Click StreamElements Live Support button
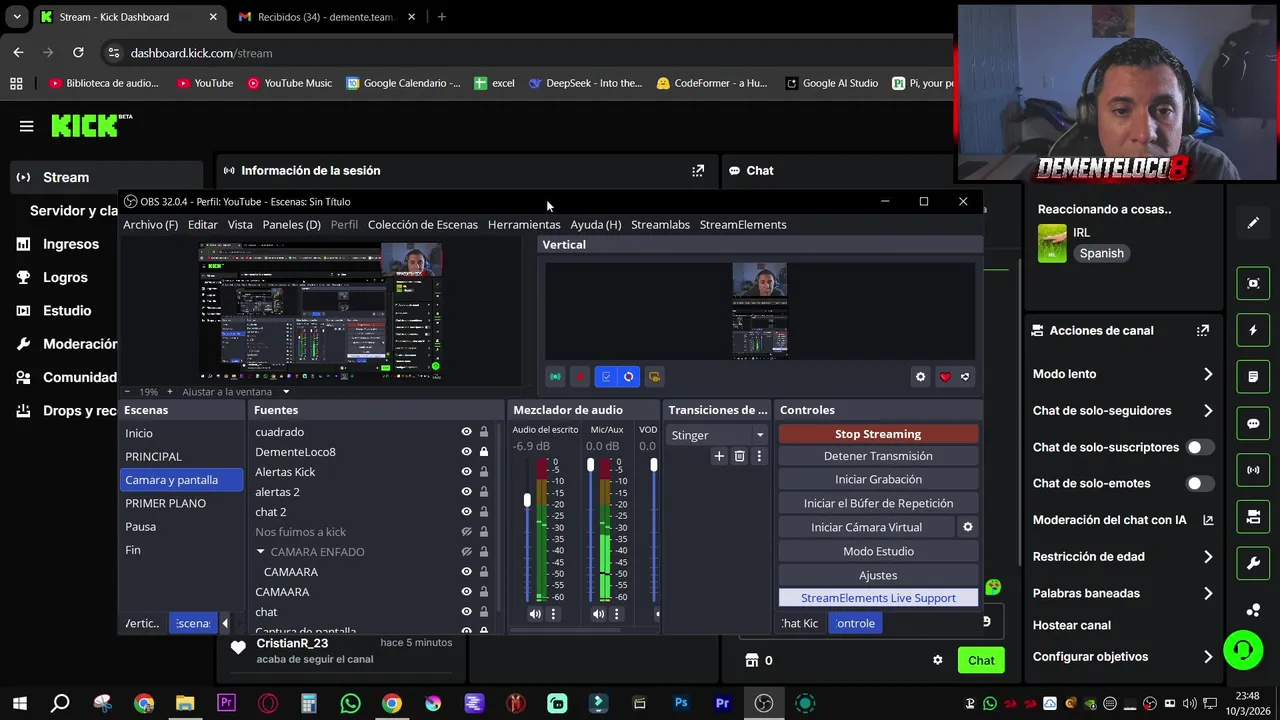Image resolution: width=1280 pixels, height=720 pixels. click(878, 598)
